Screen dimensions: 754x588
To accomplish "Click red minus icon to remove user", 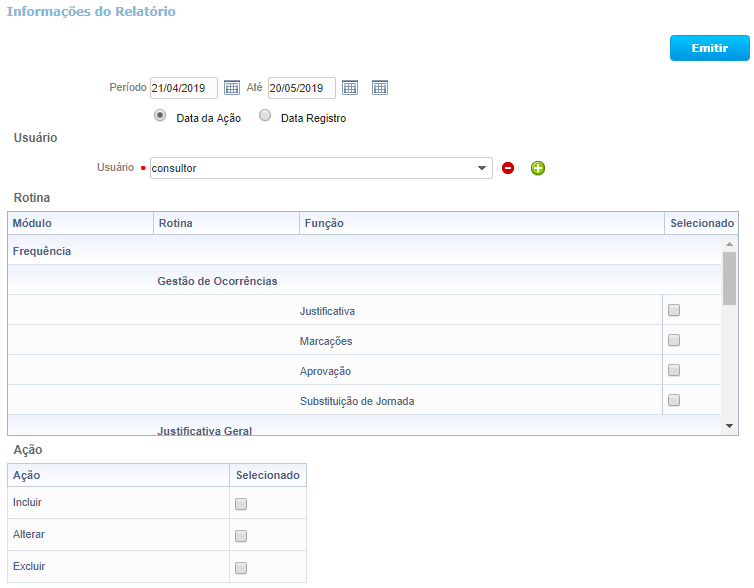I will (508, 168).
